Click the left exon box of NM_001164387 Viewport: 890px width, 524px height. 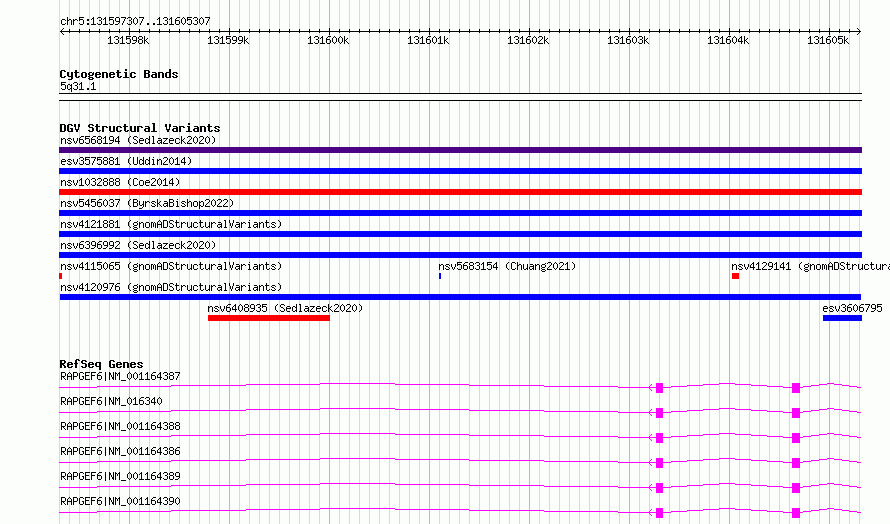(660, 388)
